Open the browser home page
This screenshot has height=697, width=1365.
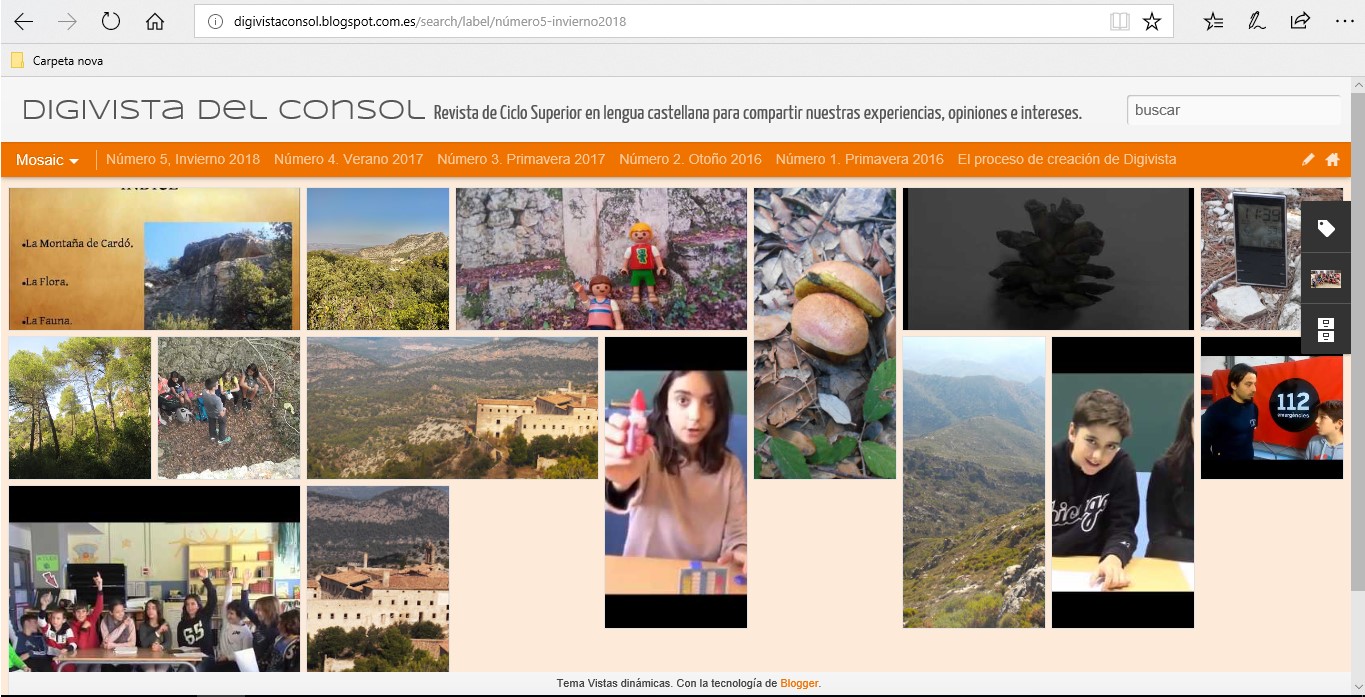pyautogui.click(x=155, y=21)
